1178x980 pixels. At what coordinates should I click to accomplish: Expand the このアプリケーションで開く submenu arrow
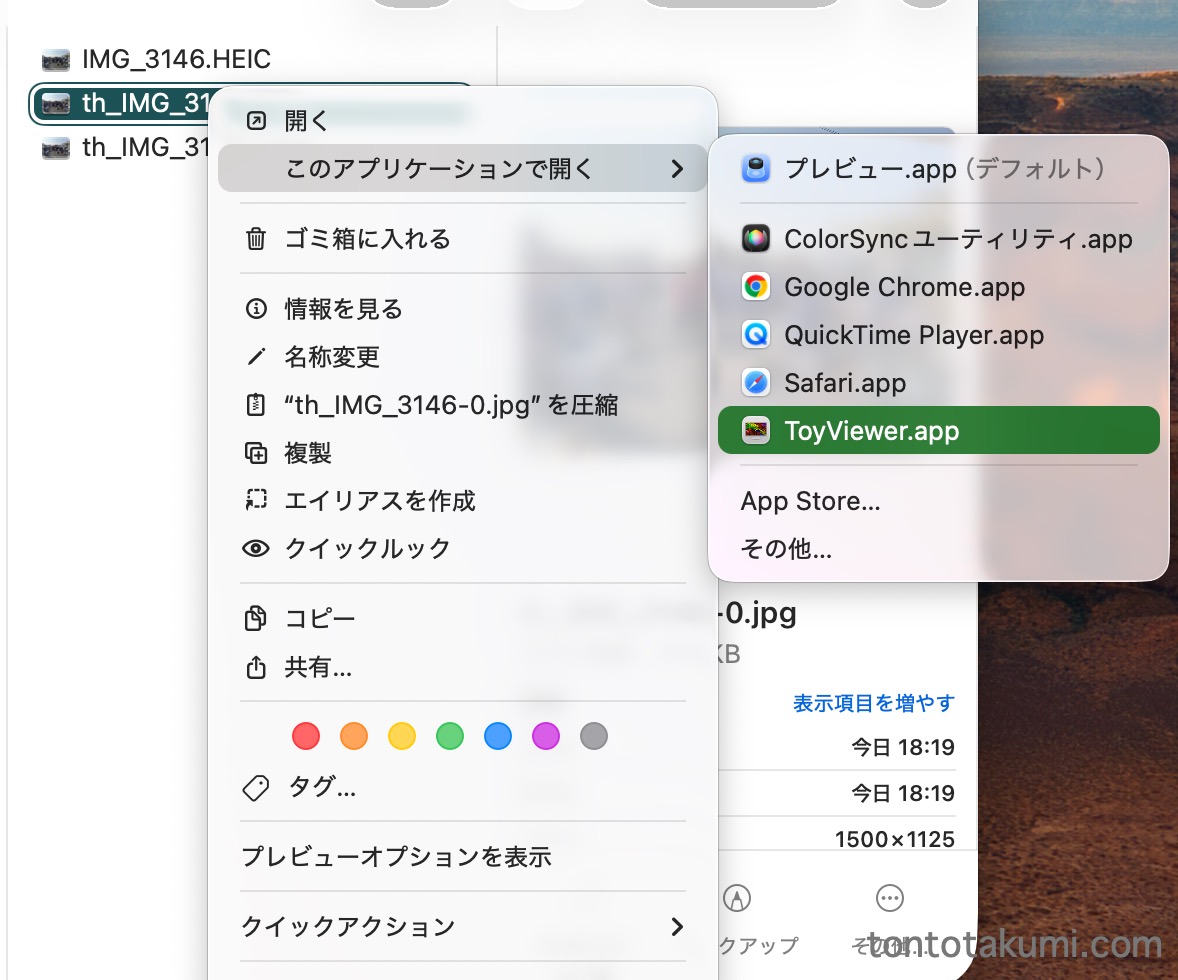[x=677, y=169]
